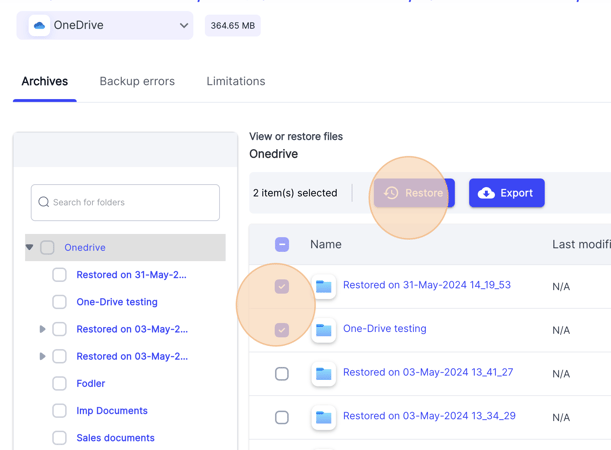Open One-Drive testing in the tree
This screenshot has height=450, width=611.
point(117,302)
